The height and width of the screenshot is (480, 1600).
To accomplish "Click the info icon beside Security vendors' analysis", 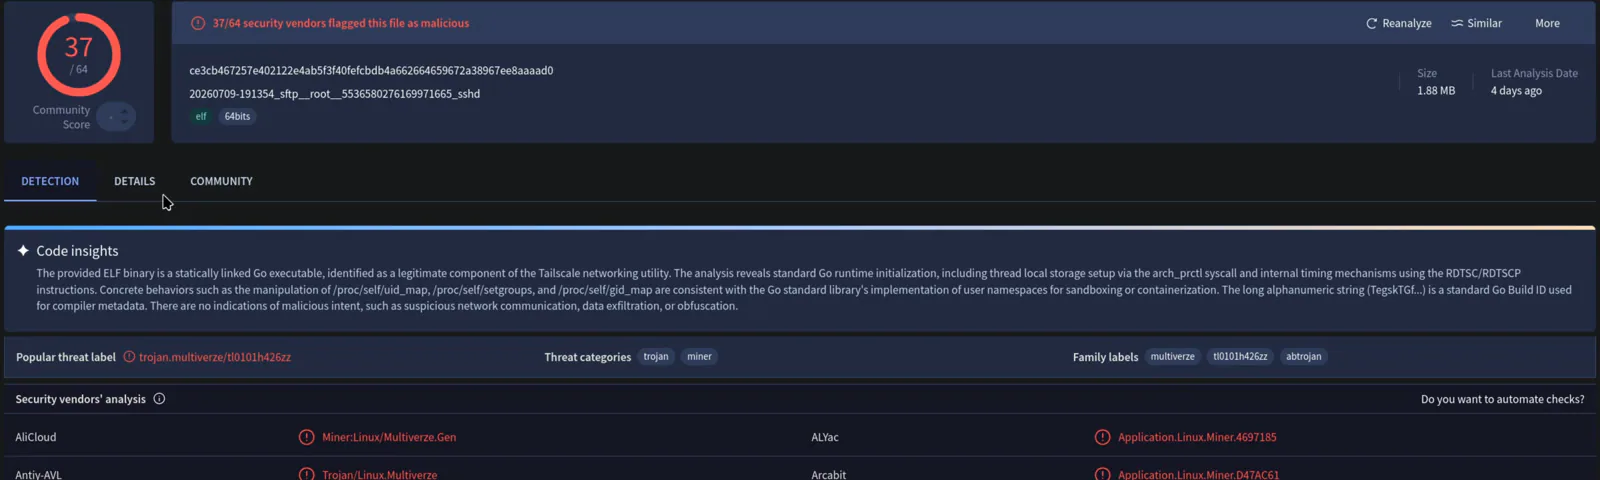I will coord(159,399).
